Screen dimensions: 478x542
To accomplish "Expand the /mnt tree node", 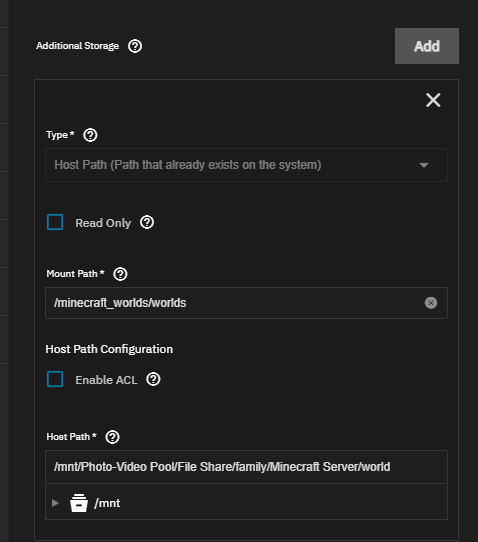I will tap(55, 503).
